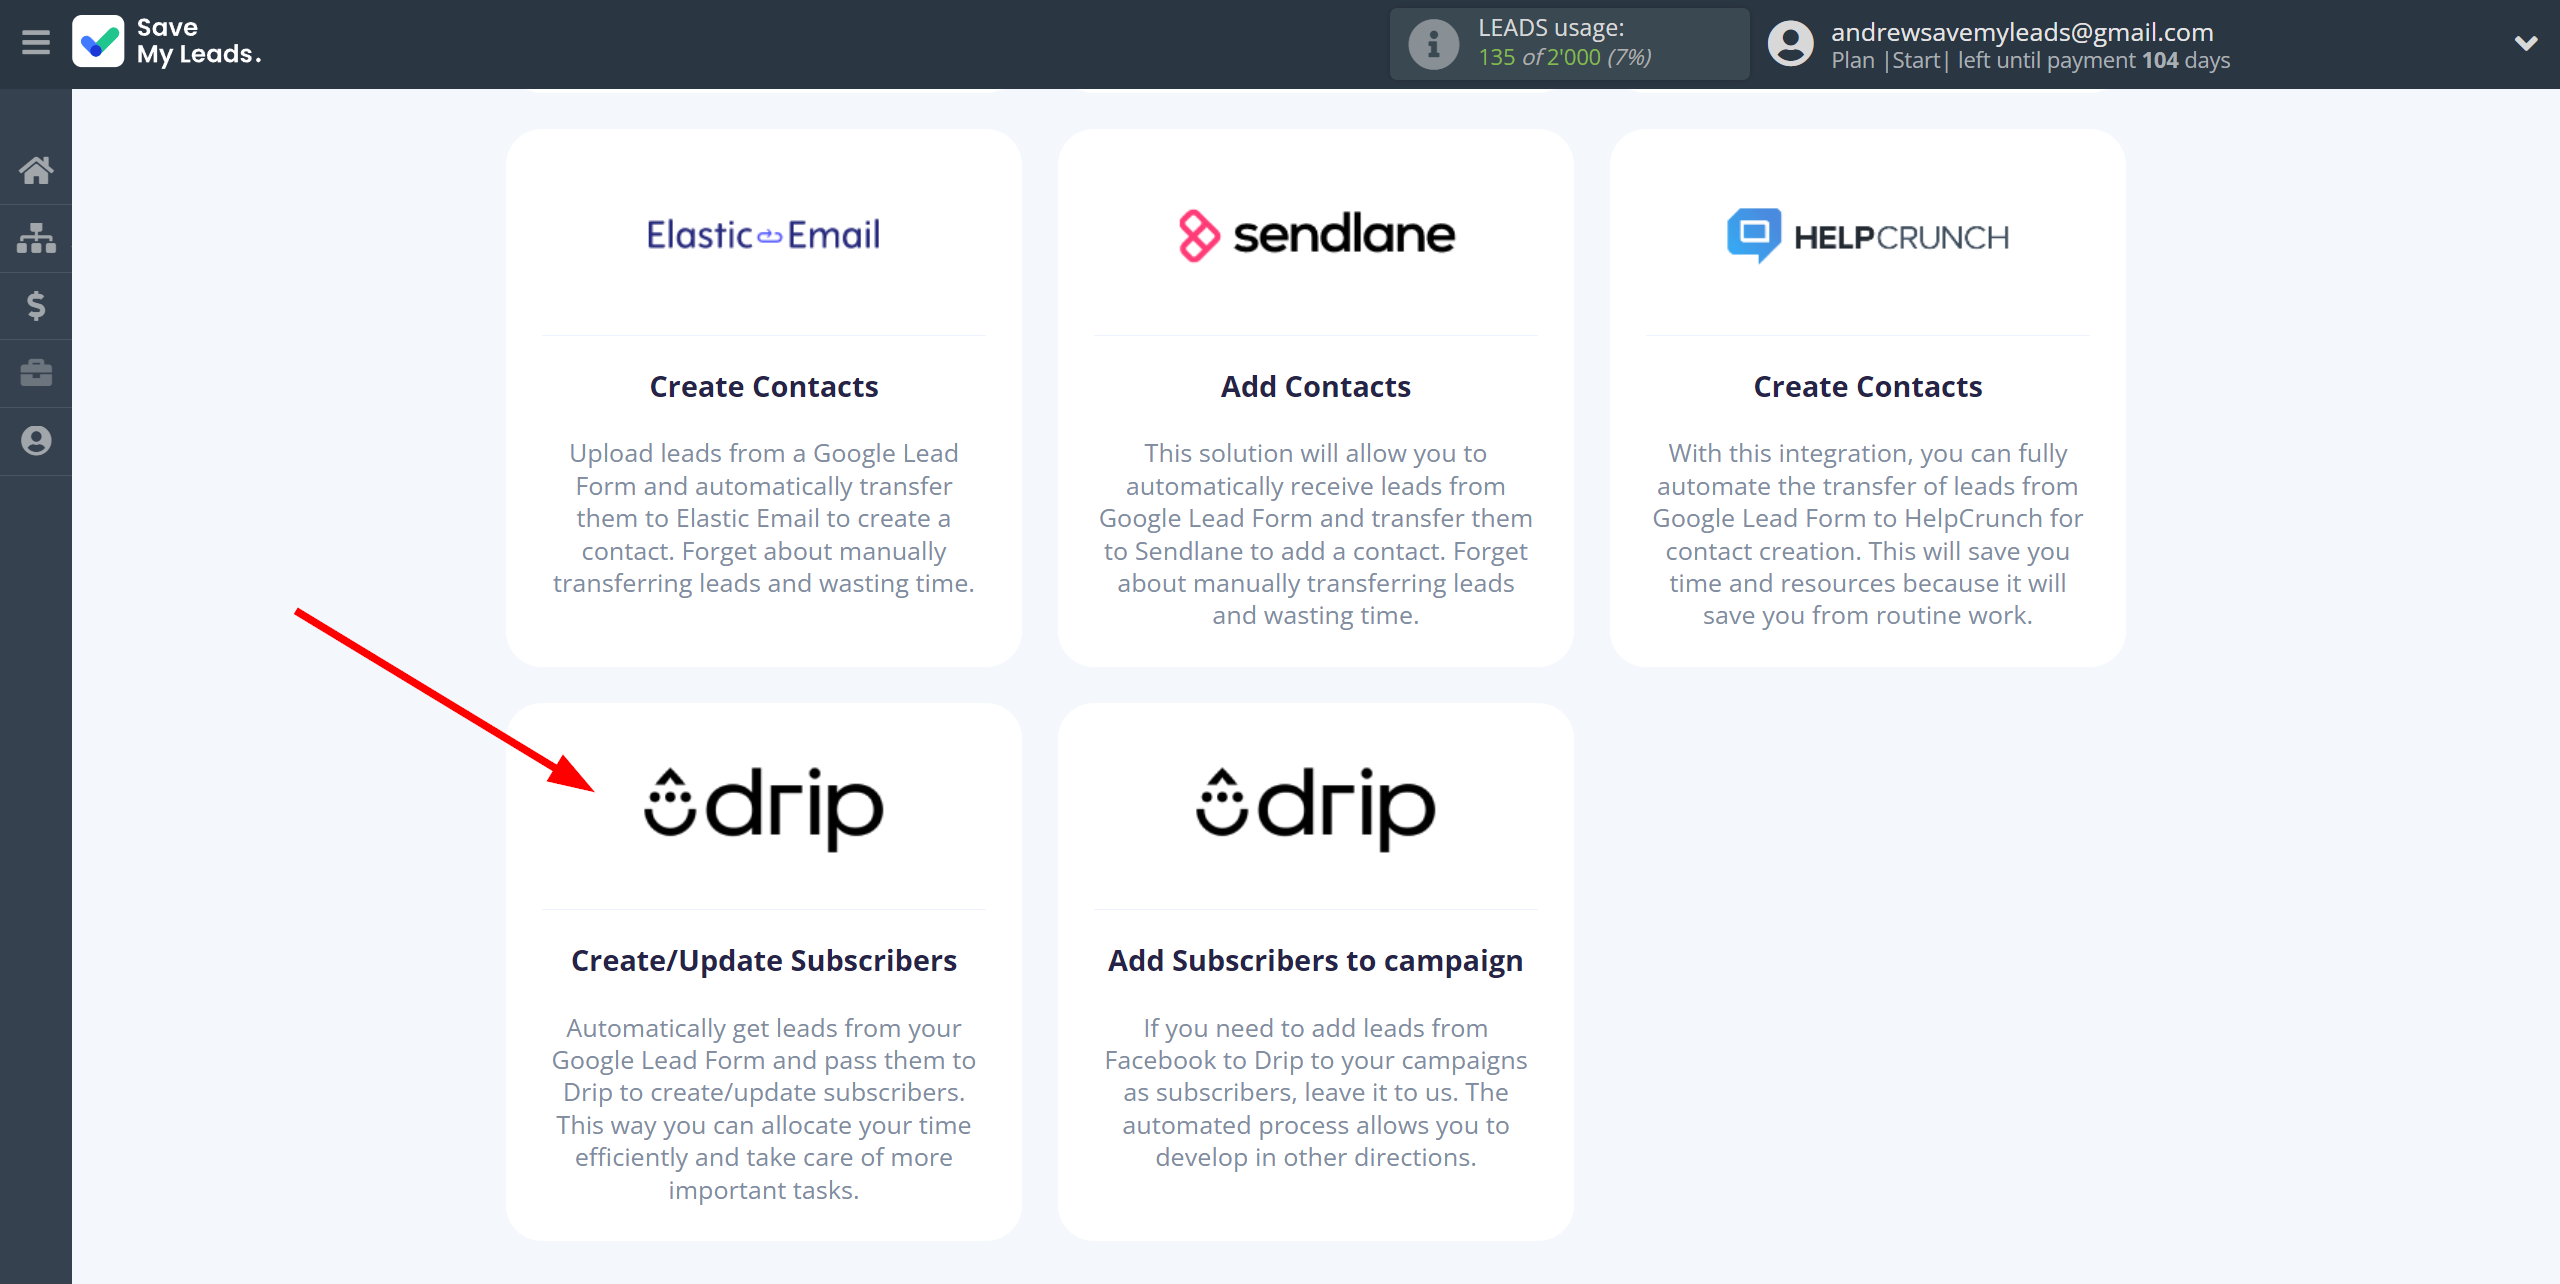Click the Drip campaign card description

click(1316, 1093)
